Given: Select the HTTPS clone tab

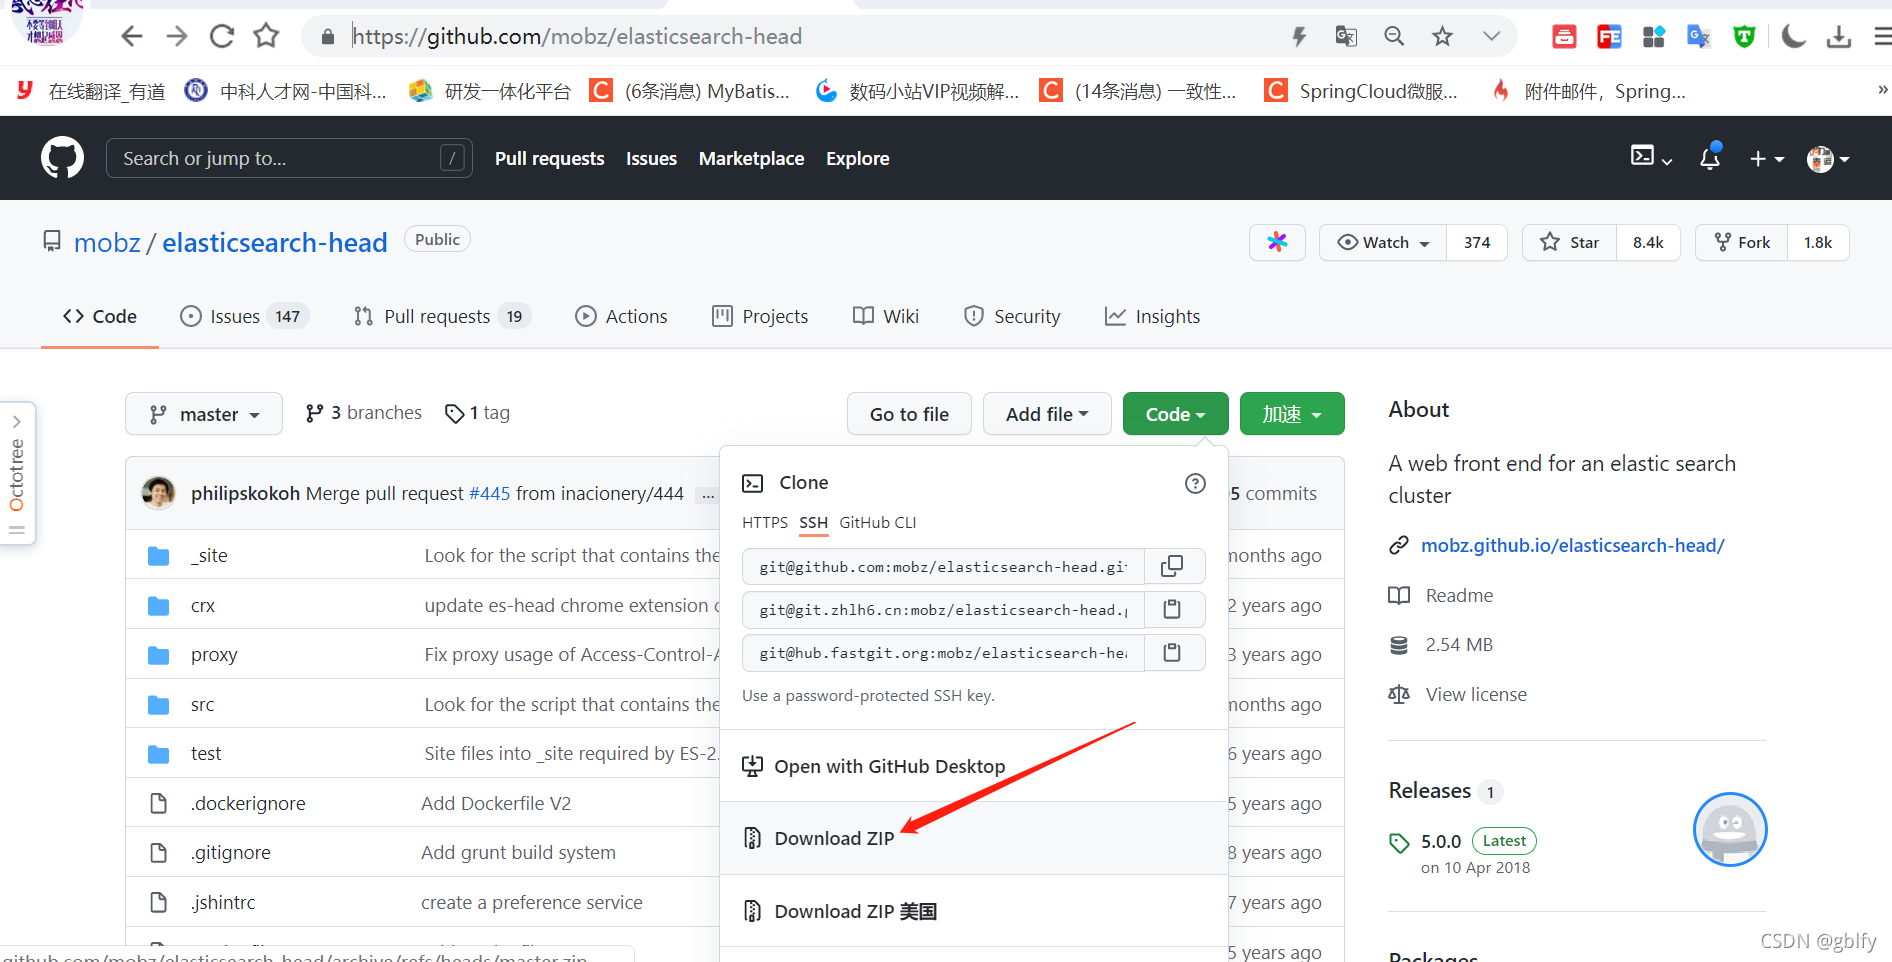Looking at the screenshot, I should tap(765, 522).
